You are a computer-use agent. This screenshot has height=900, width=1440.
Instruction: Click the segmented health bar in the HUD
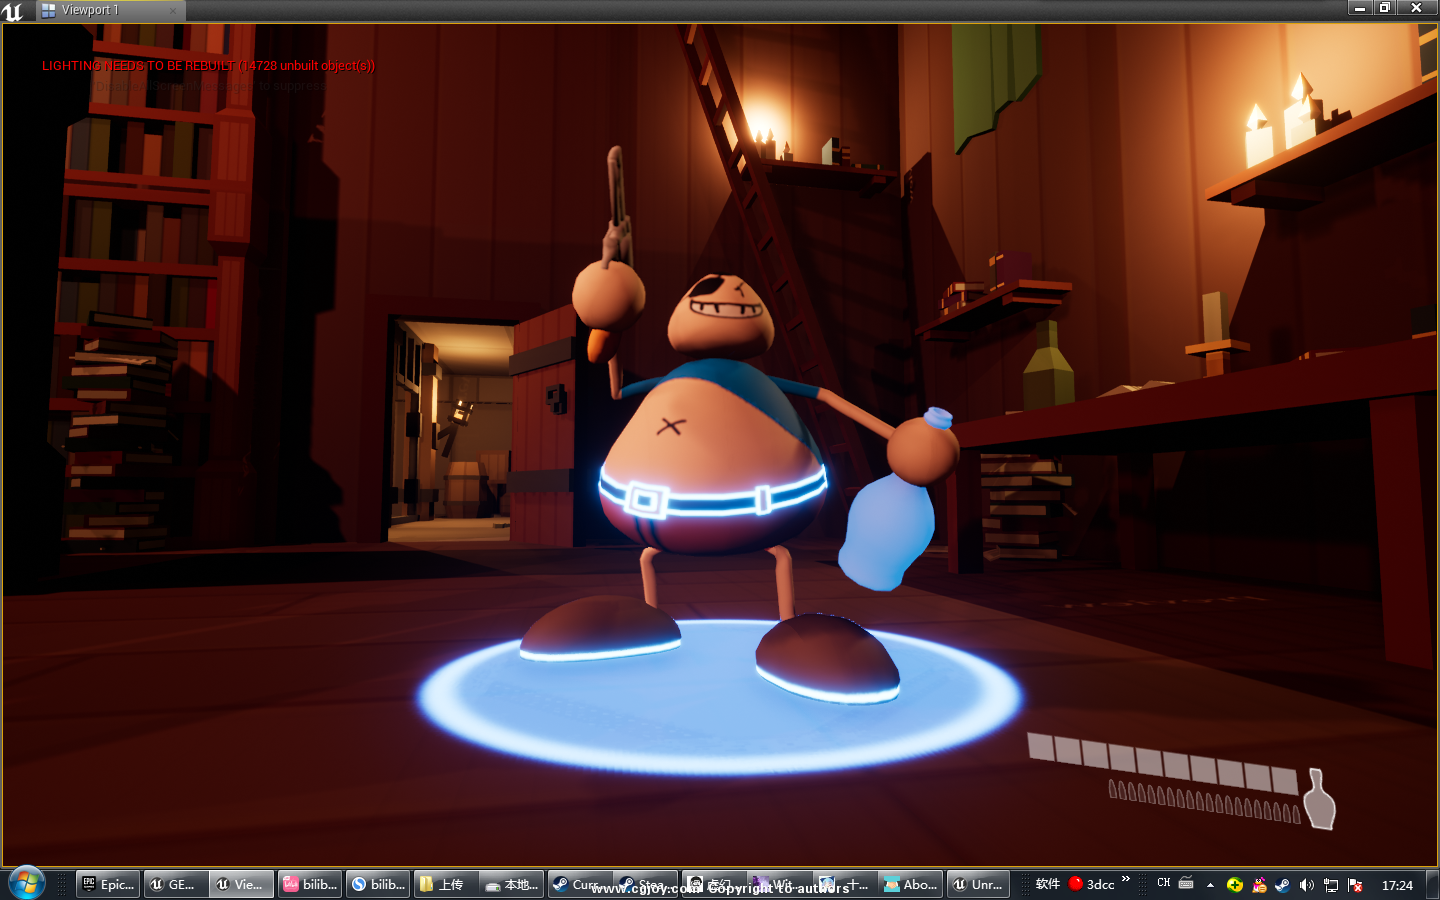tap(1162, 765)
